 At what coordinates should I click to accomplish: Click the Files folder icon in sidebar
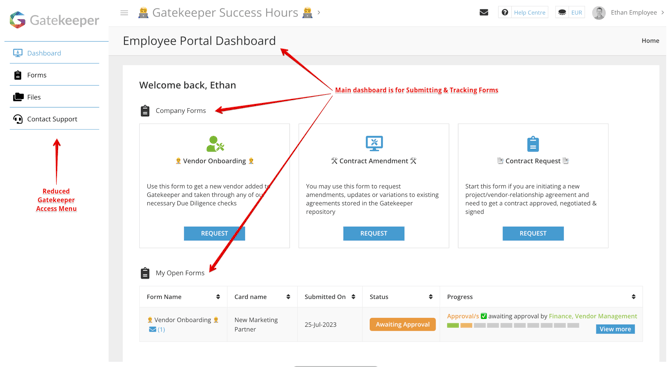(18, 97)
